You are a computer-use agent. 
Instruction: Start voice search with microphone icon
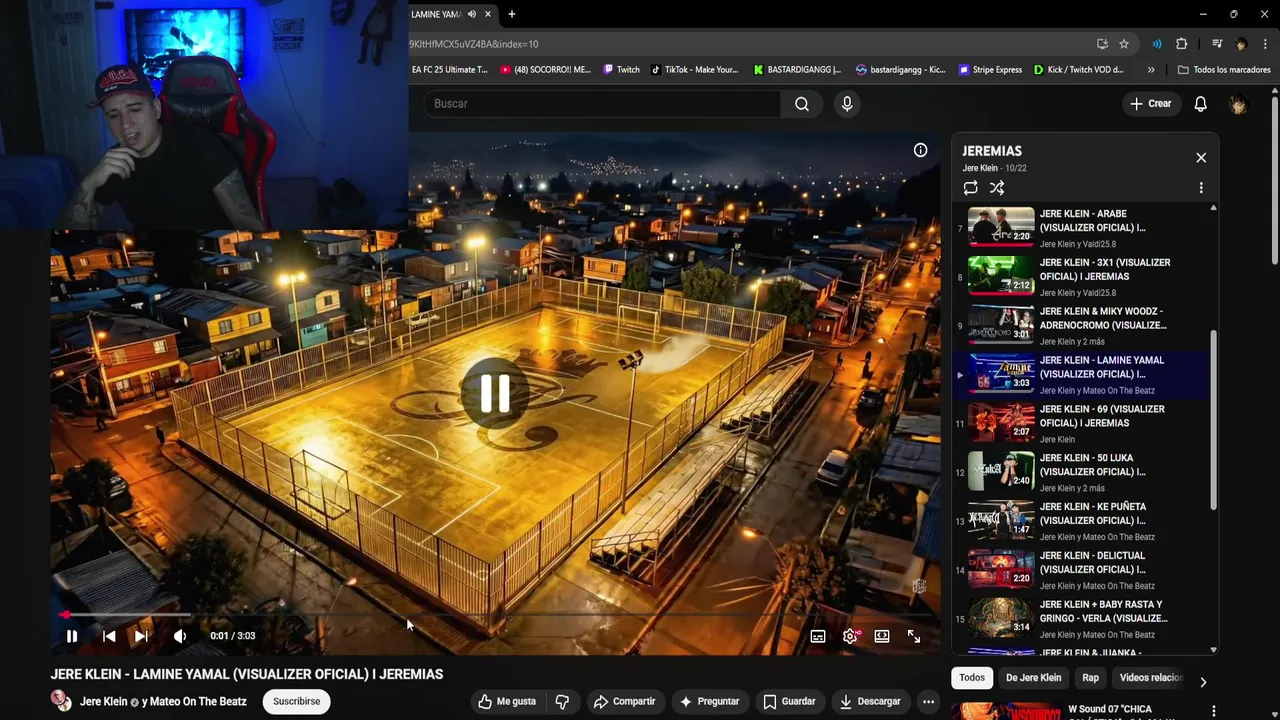coord(847,104)
